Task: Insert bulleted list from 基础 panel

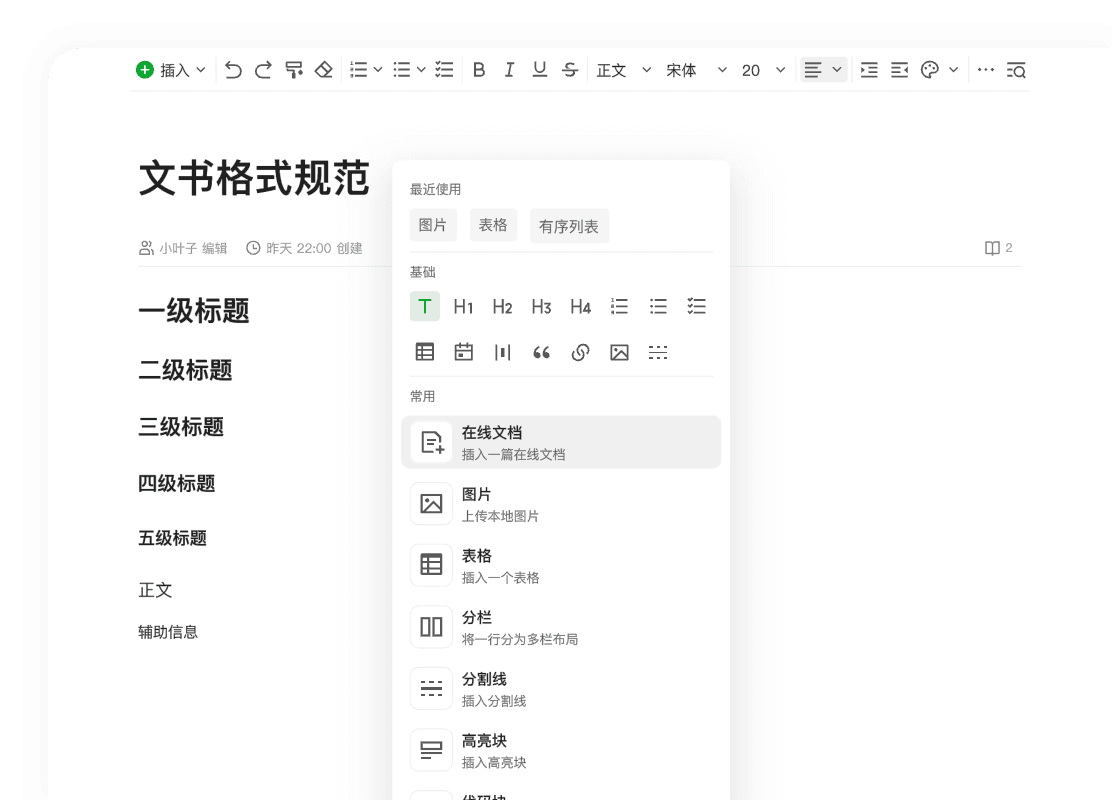Action: pos(658,306)
